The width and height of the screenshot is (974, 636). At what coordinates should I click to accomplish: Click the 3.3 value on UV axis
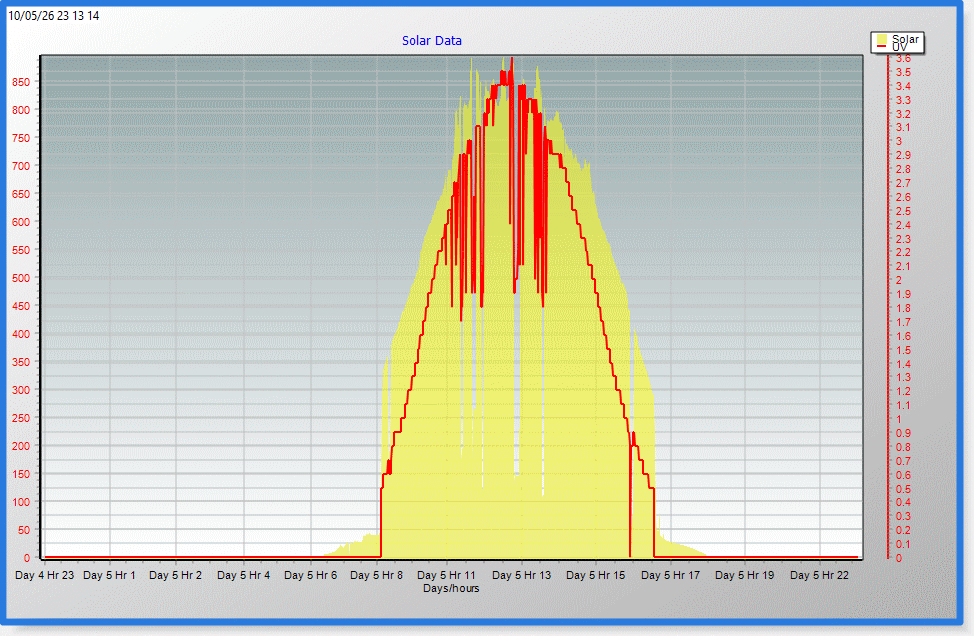tap(903, 101)
